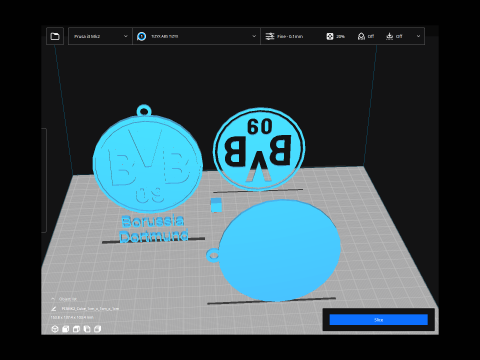Screen dimensions: 480x360
Task: Click the job name ending in Cube text
Action: [90, 309]
